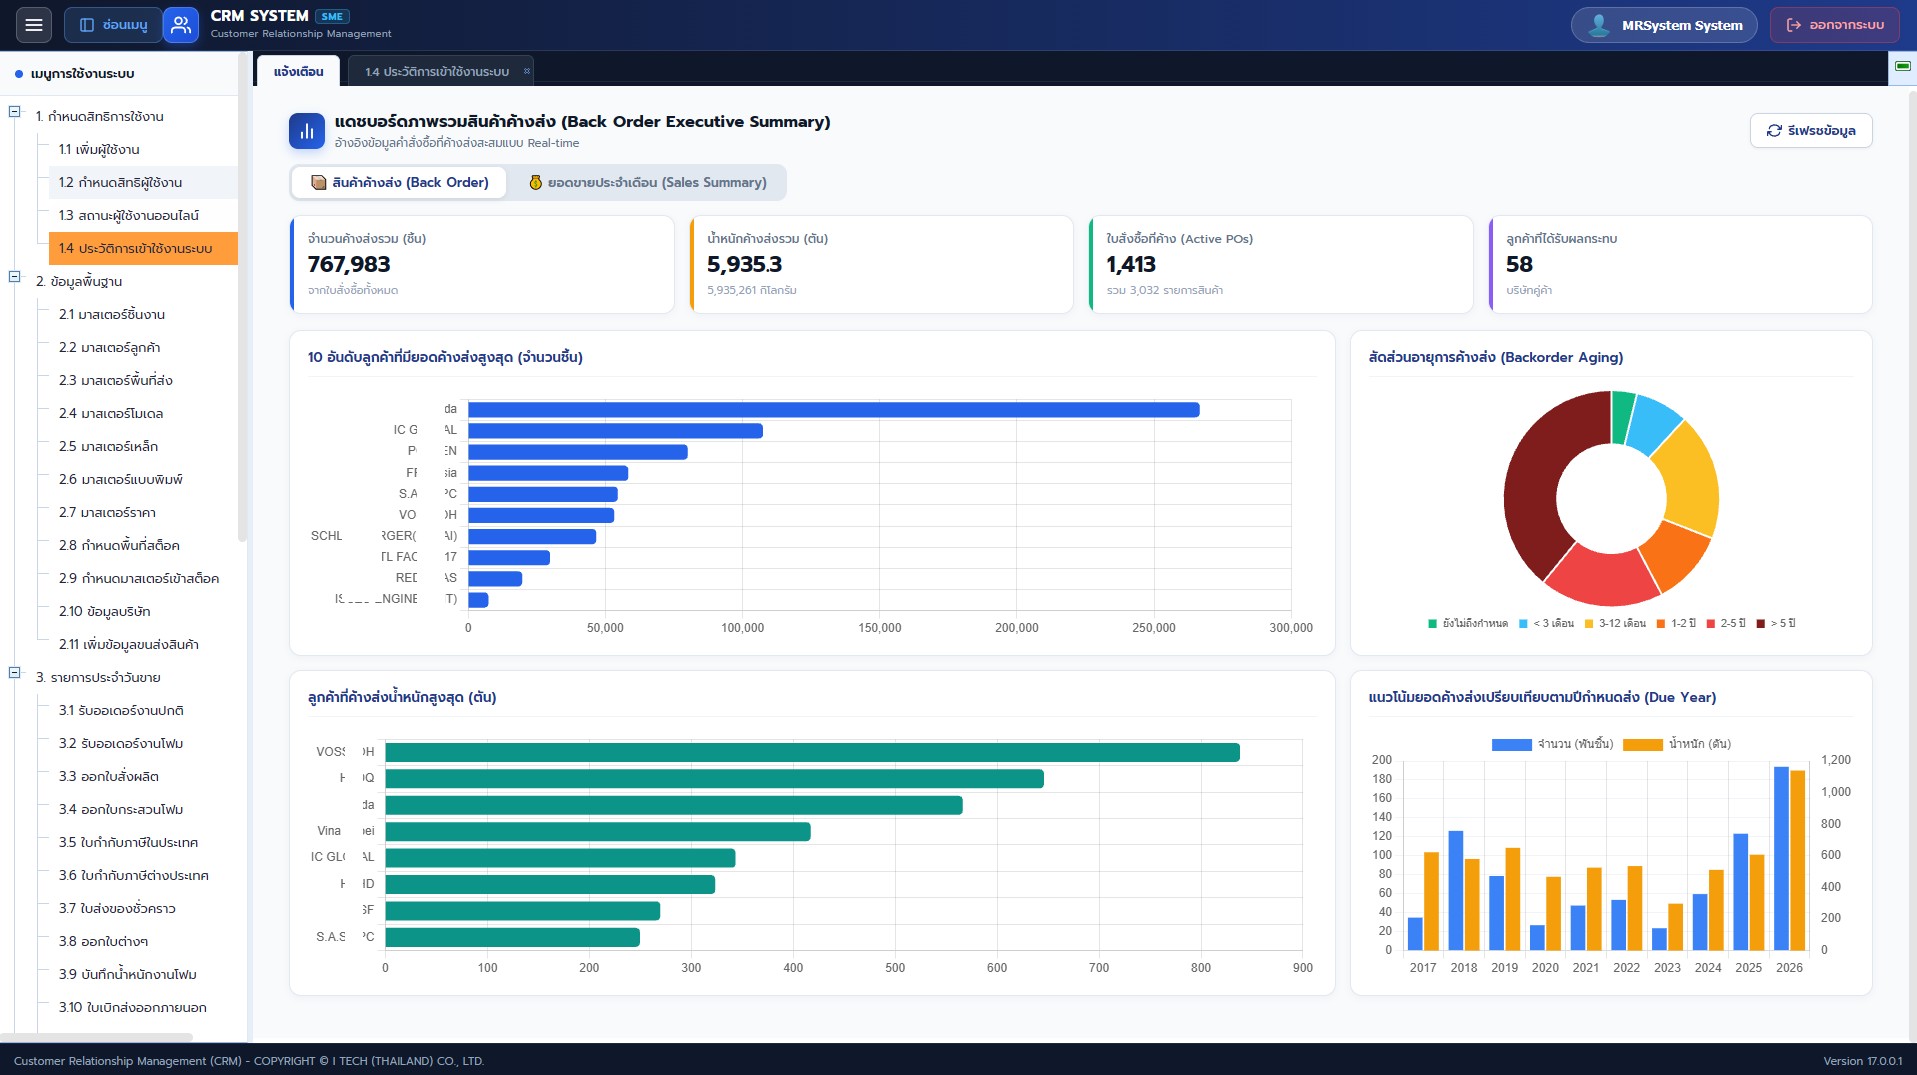1917x1075 pixels.
Task: Open 1.3 สถานะผู้ใช้งานออนไลน์ menu item
Action: [x=143, y=216]
